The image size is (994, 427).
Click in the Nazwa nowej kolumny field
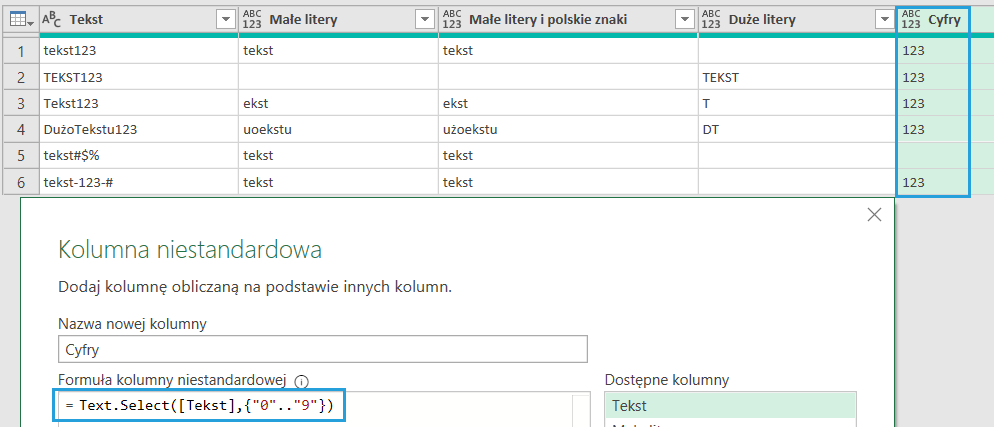[x=322, y=348]
